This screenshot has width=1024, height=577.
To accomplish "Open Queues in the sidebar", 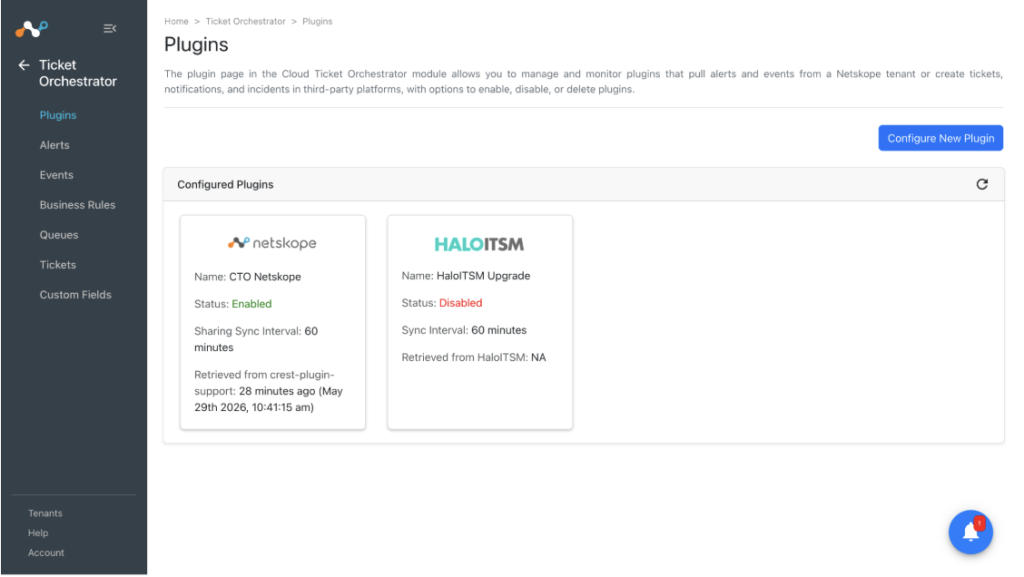I will [59, 235].
